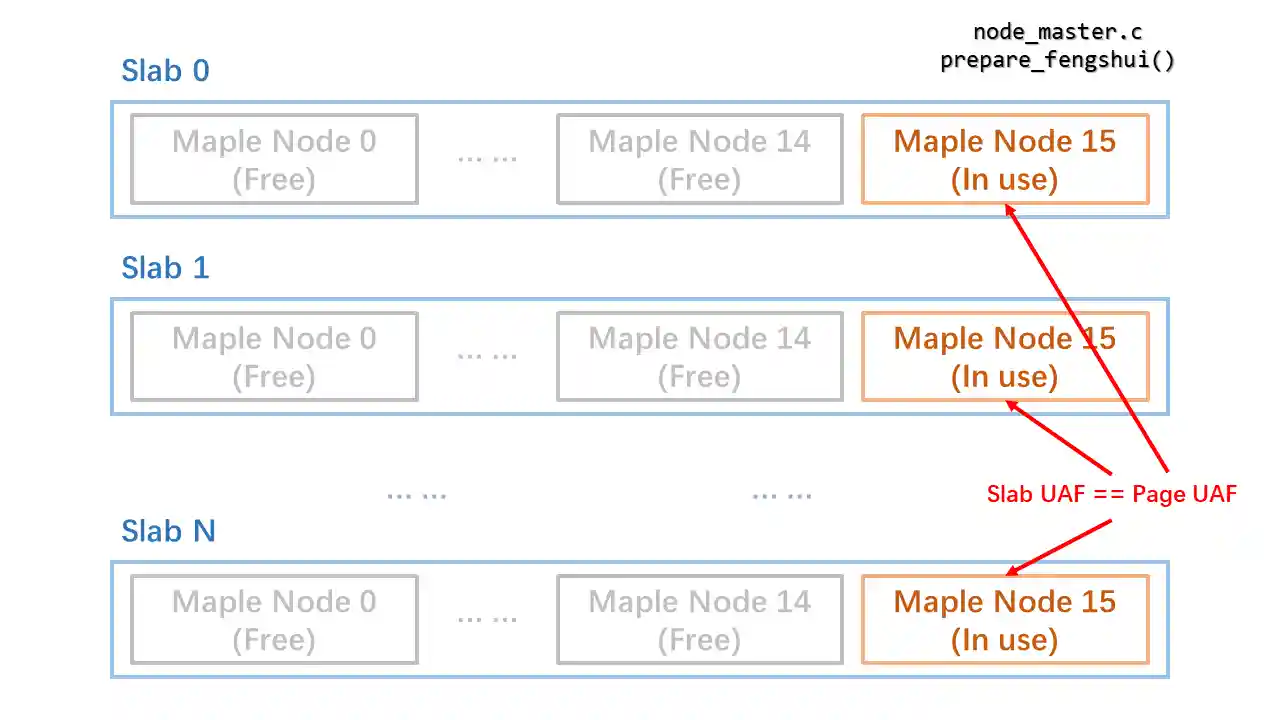
Task: Click the "Slab N" heading label
Action: (x=168, y=531)
